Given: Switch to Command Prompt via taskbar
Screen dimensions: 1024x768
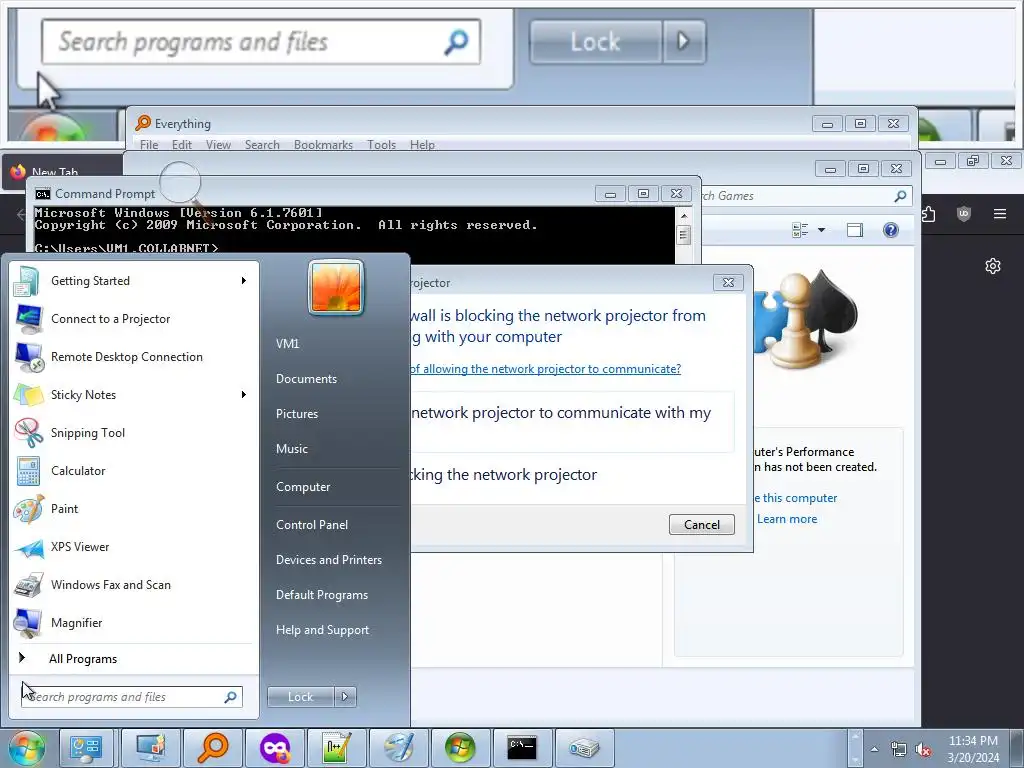Looking at the screenshot, I should [x=522, y=748].
